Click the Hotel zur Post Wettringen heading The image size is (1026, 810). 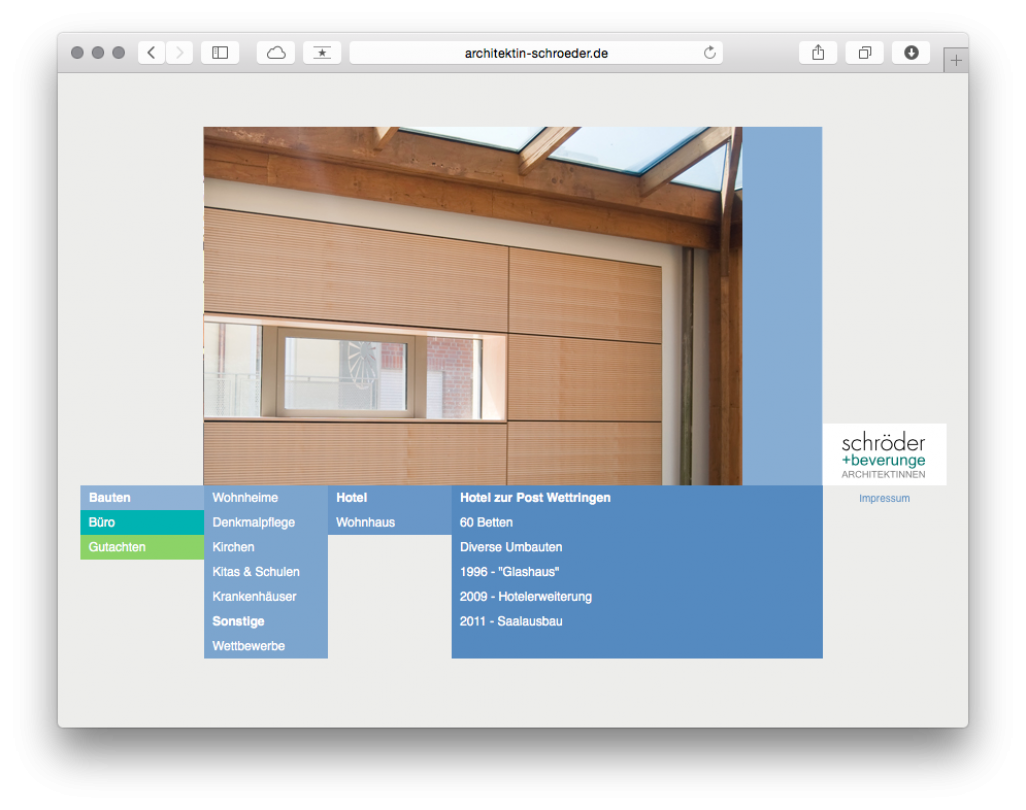point(535,497)
